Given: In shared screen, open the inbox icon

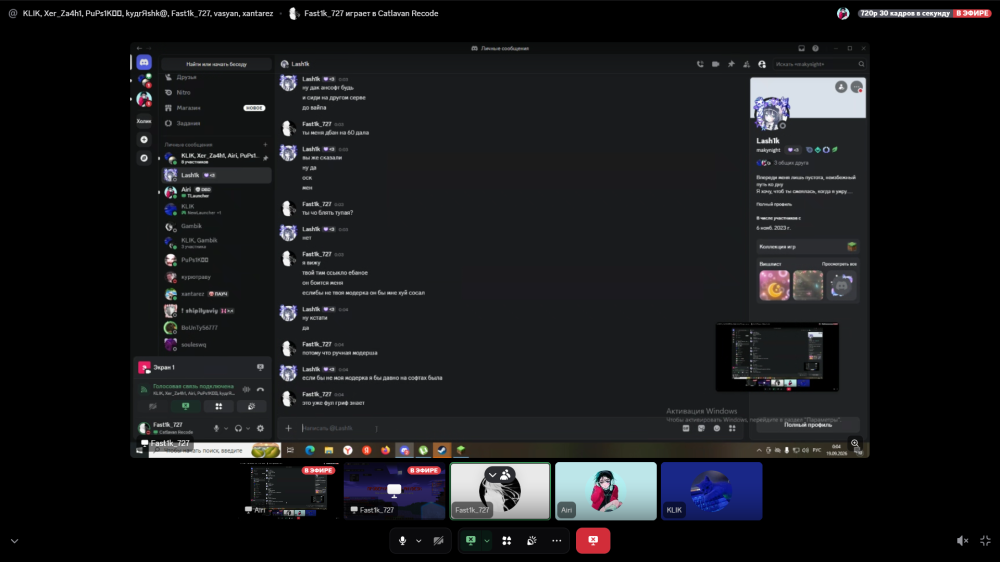Looking at the screenshot, I should (802, 48).
